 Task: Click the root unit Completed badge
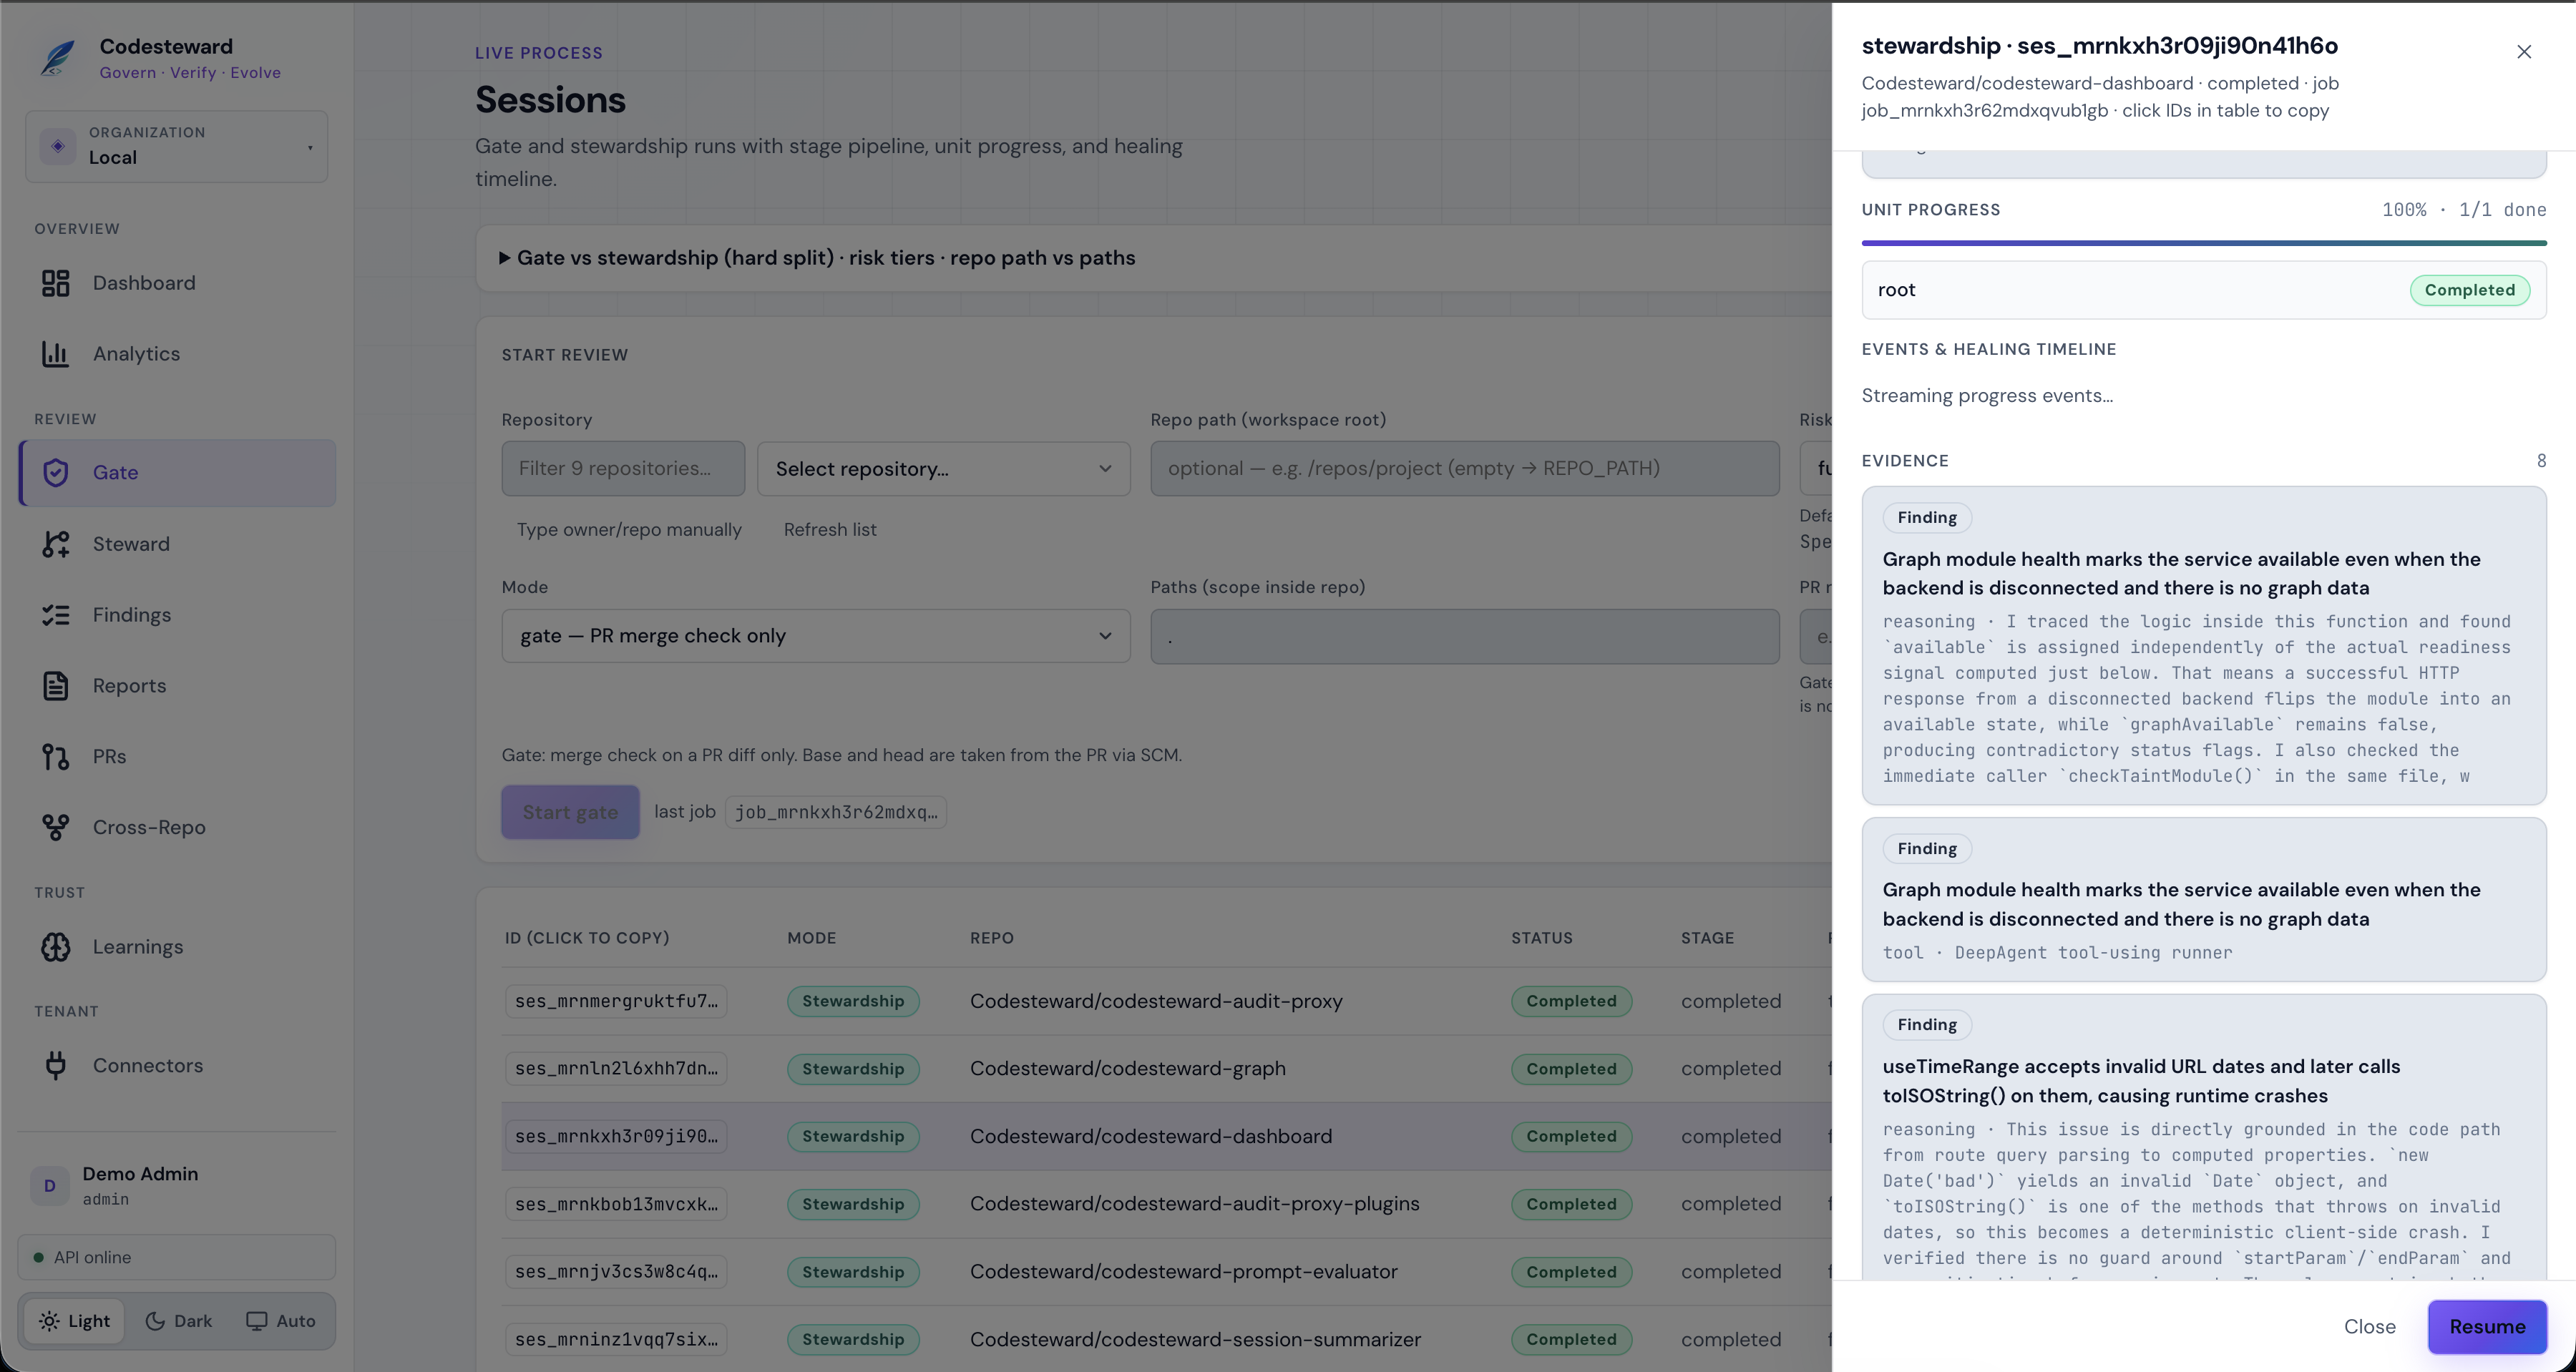[2470, 290]
